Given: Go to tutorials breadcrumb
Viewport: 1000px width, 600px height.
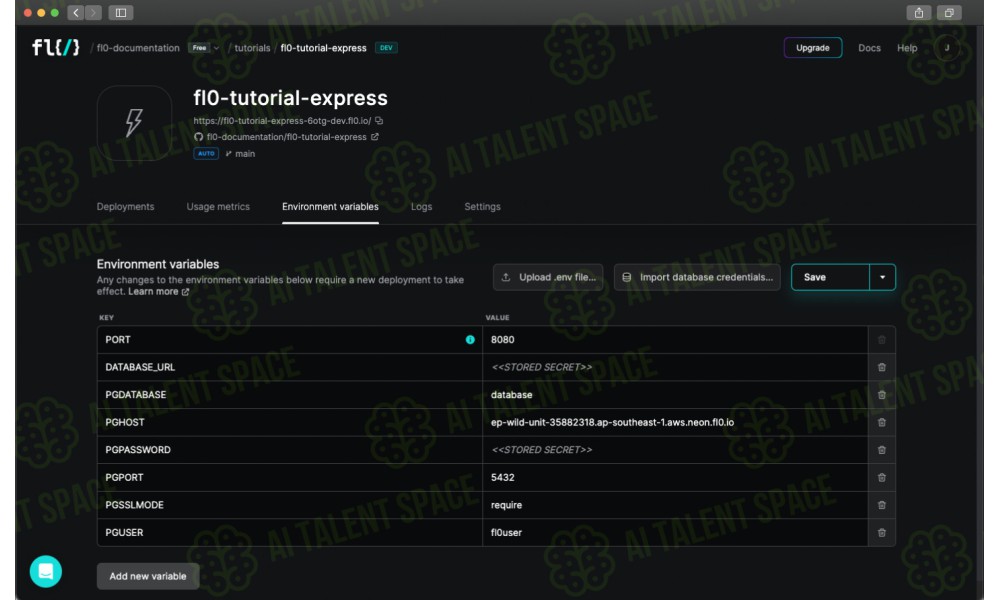Looking at the screenshot, I should pos(252,48).
